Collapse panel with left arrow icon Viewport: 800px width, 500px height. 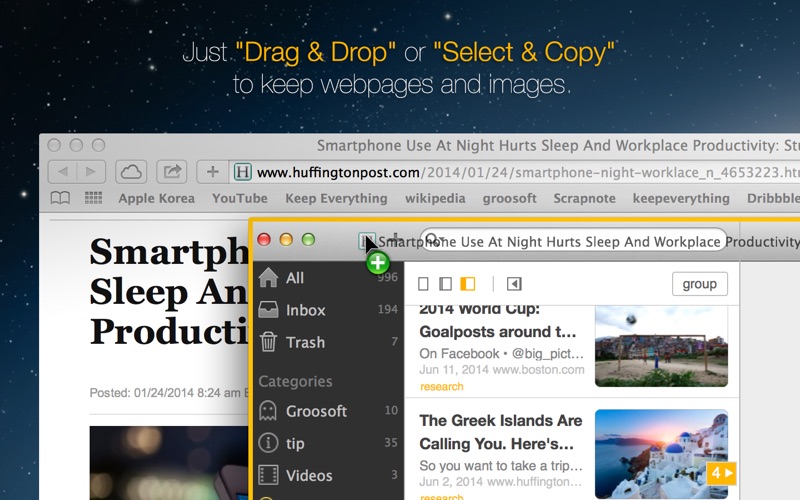tap(514, 284)
